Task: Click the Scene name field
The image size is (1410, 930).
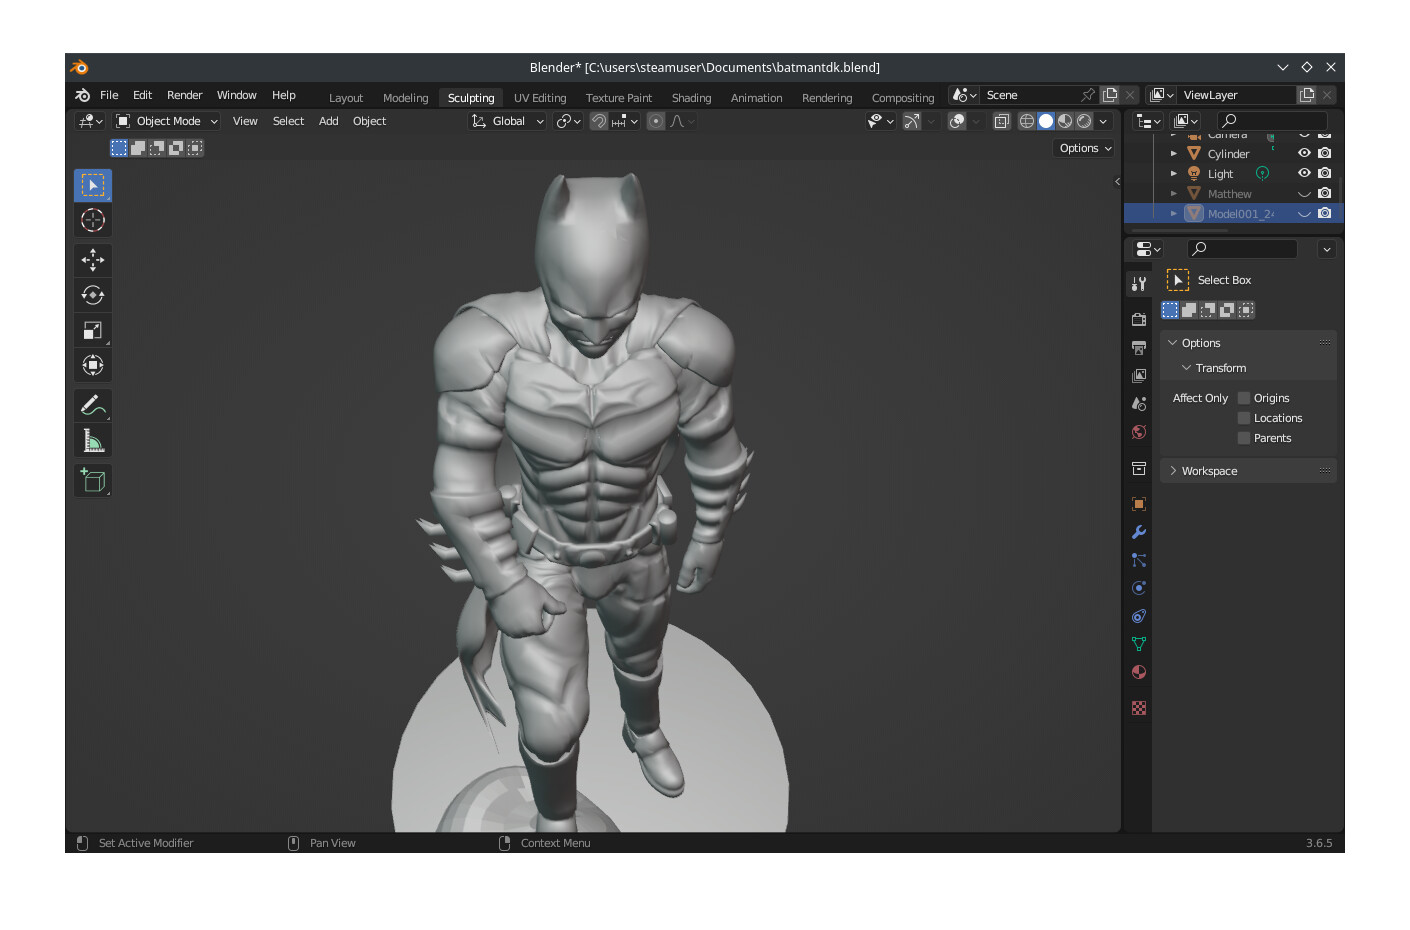Action: [1030, 95]
